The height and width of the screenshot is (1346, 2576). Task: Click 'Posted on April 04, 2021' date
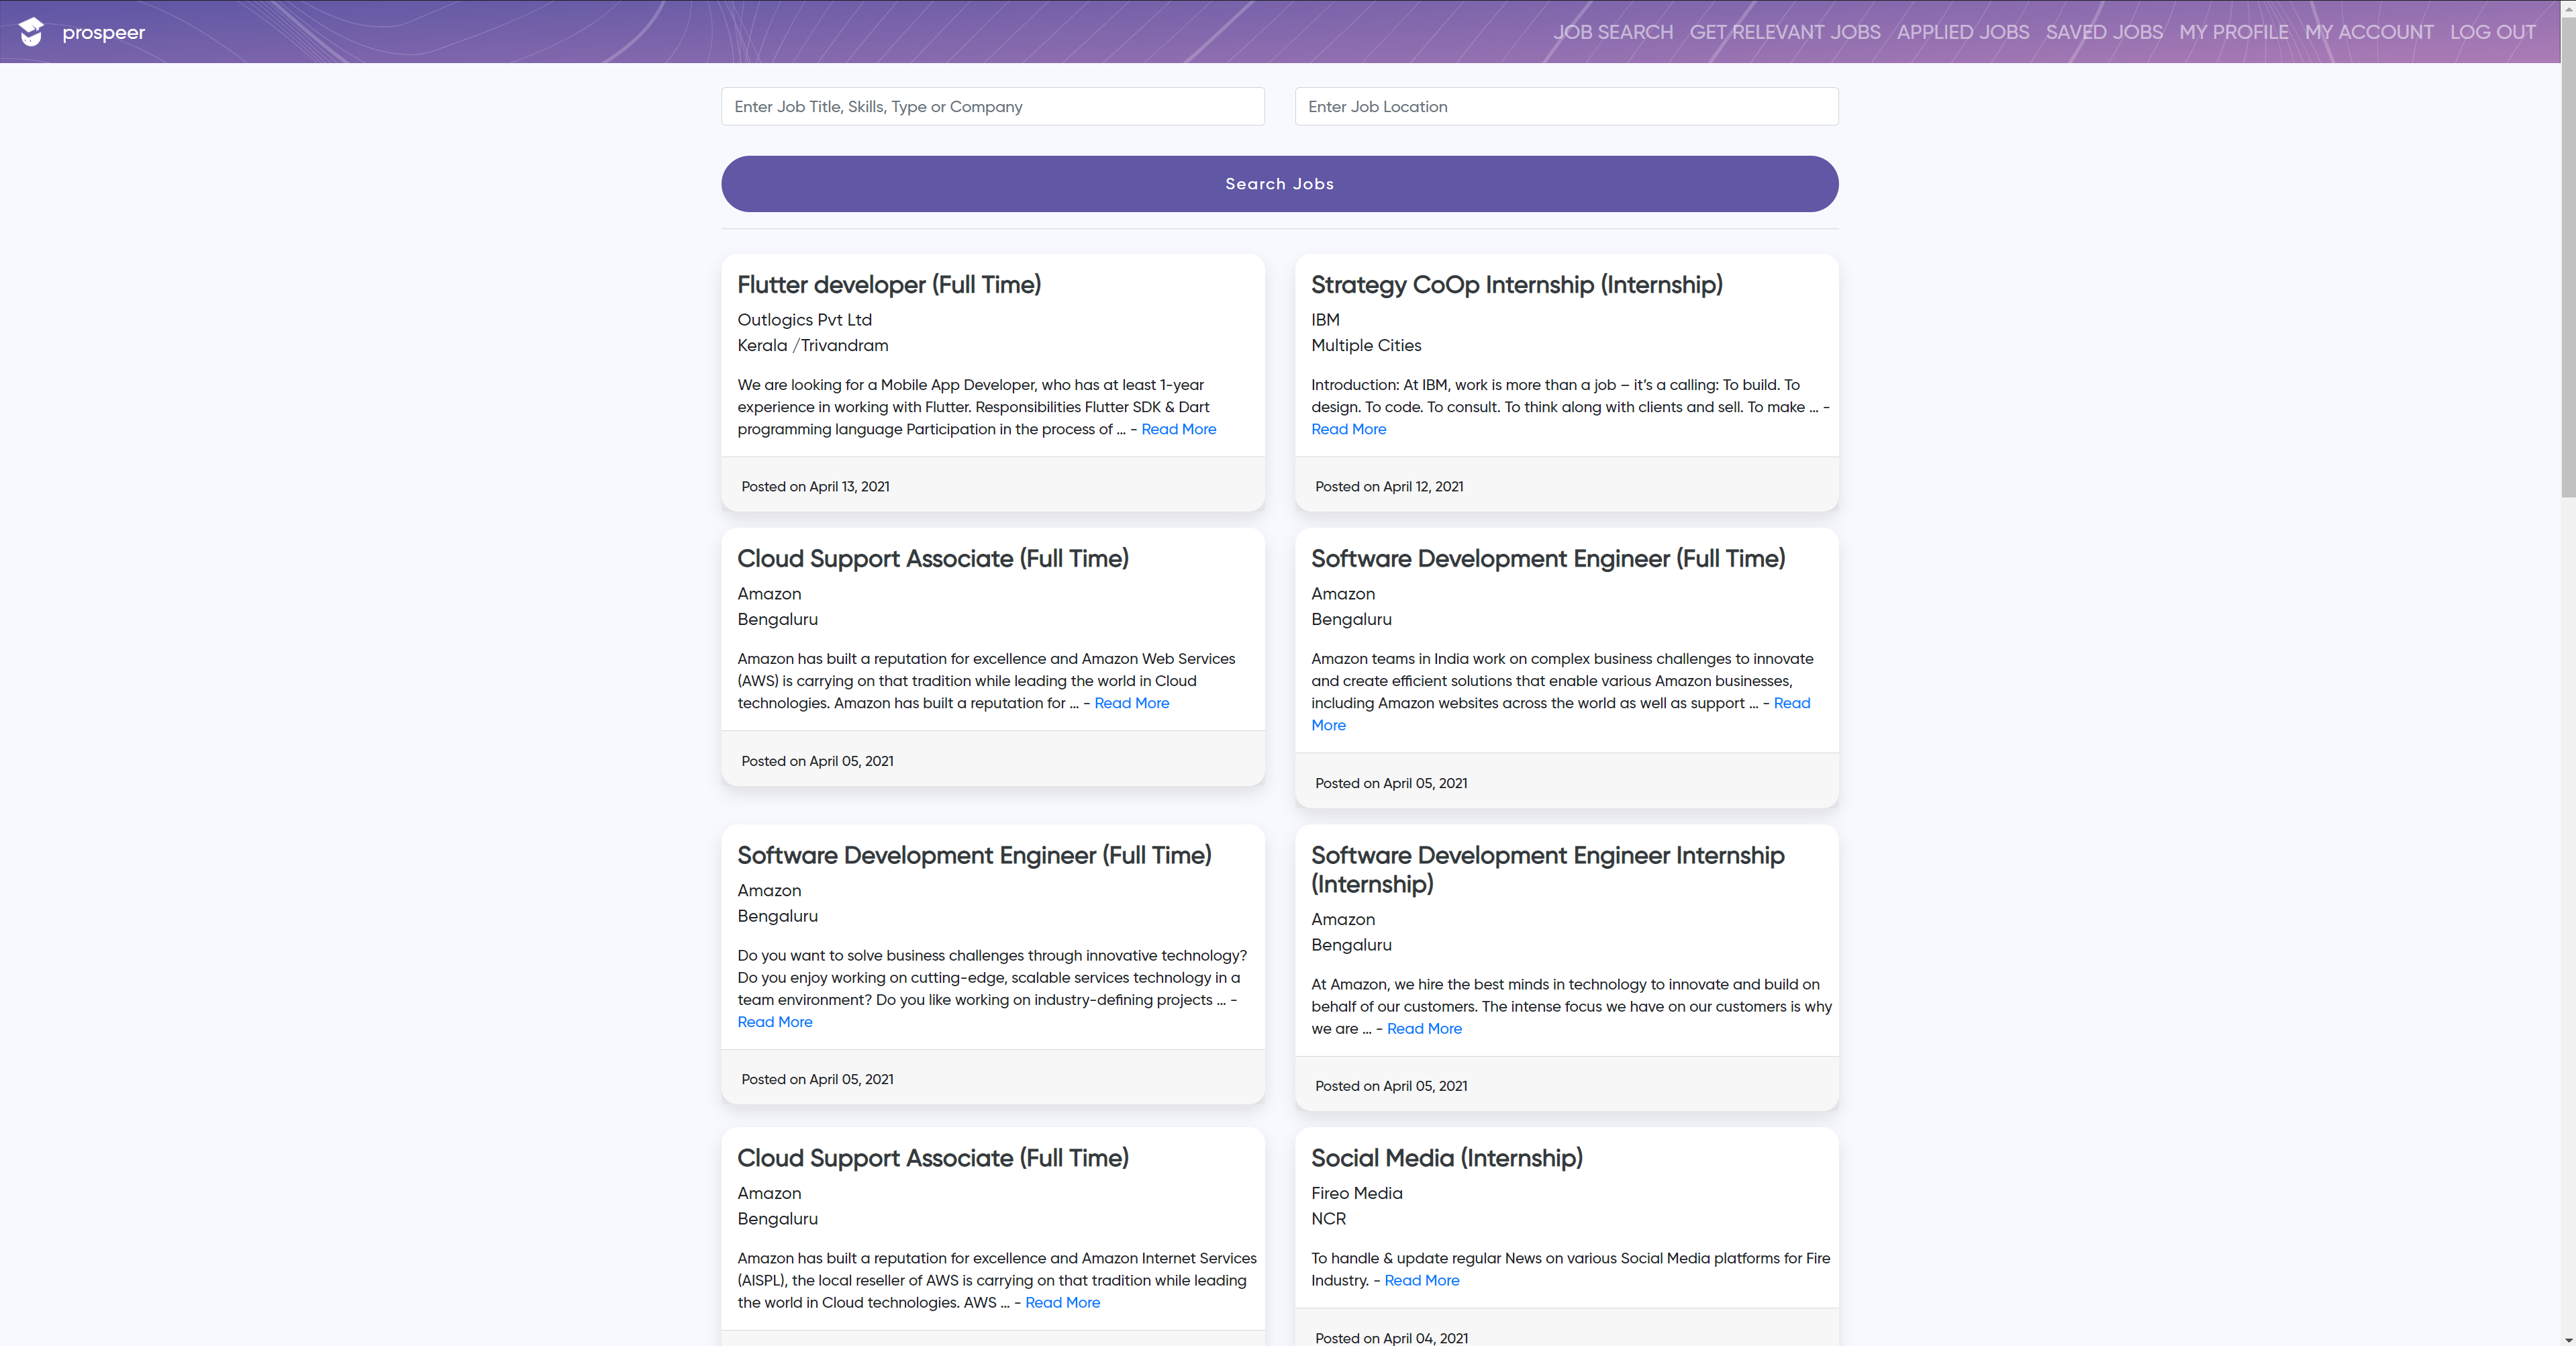click(1391, 1338)
